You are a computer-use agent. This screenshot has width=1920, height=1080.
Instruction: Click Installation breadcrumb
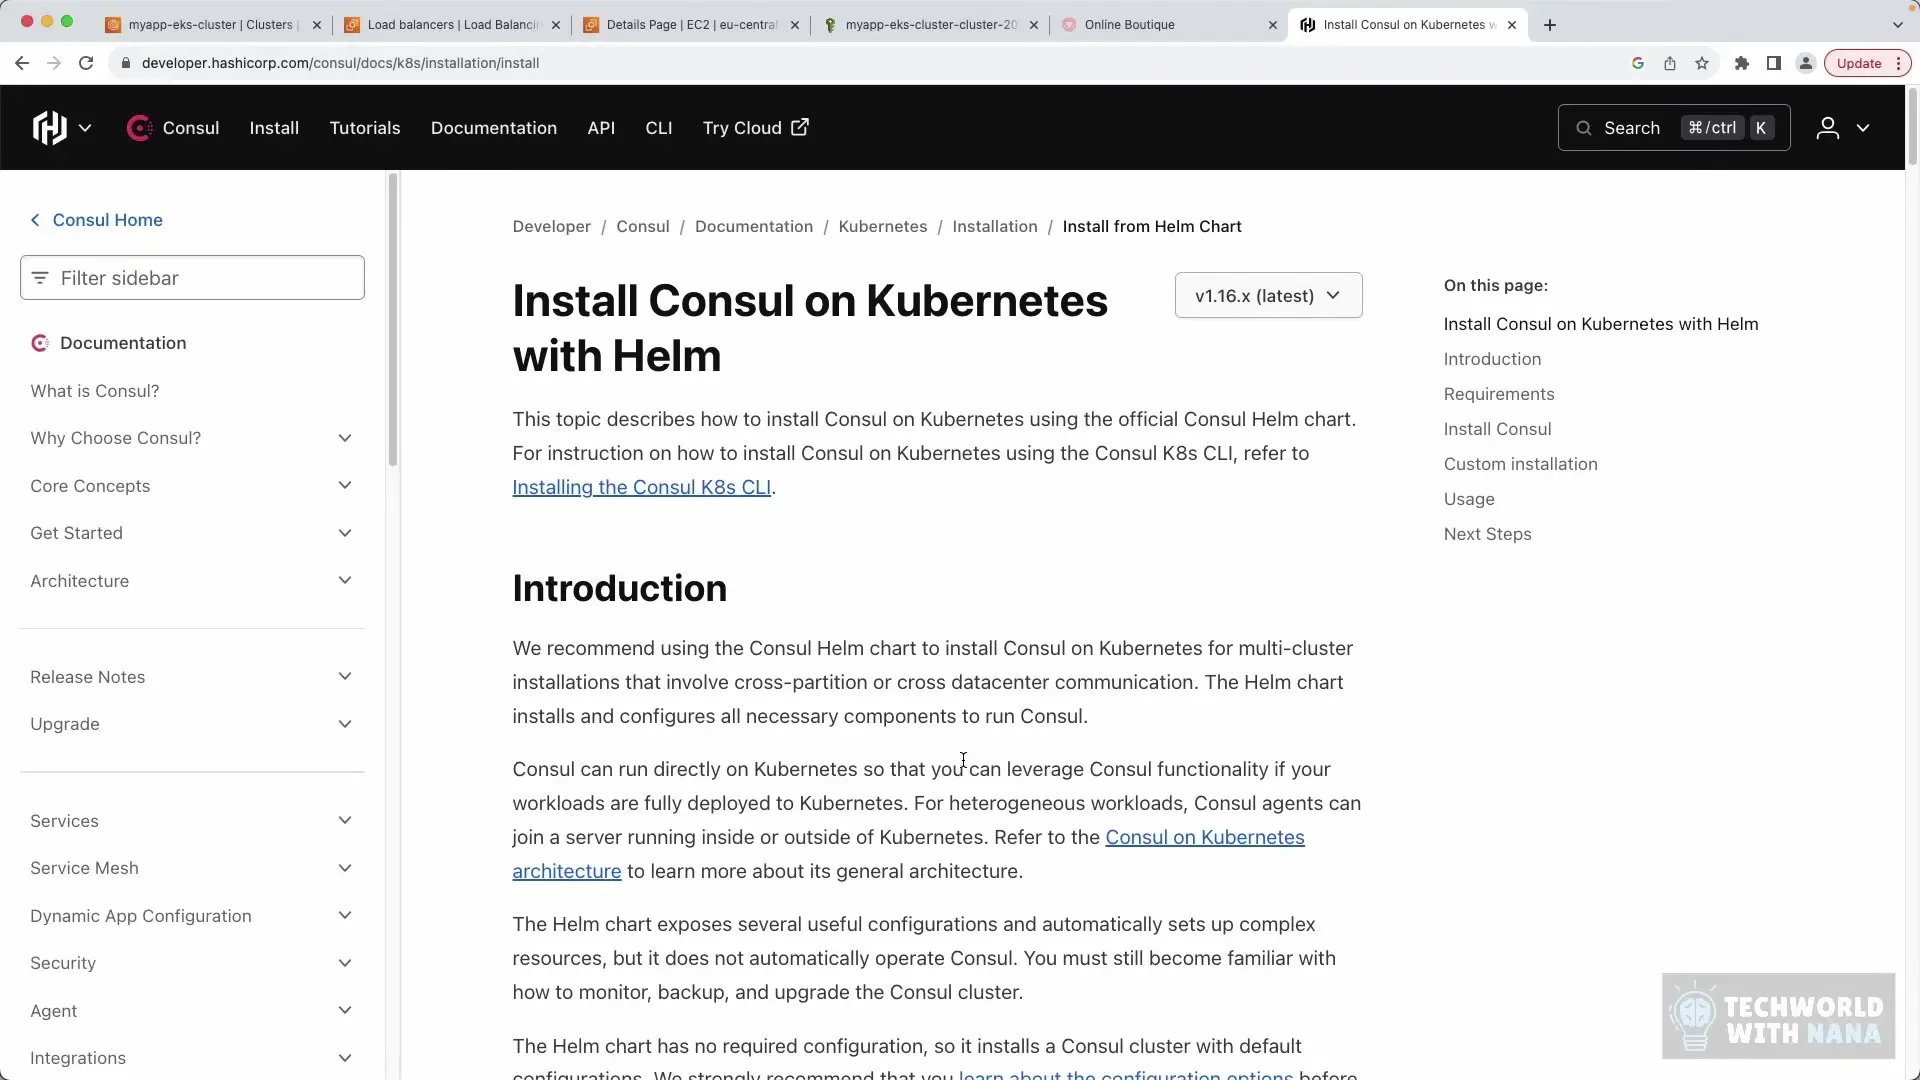(x=994, y=227)
